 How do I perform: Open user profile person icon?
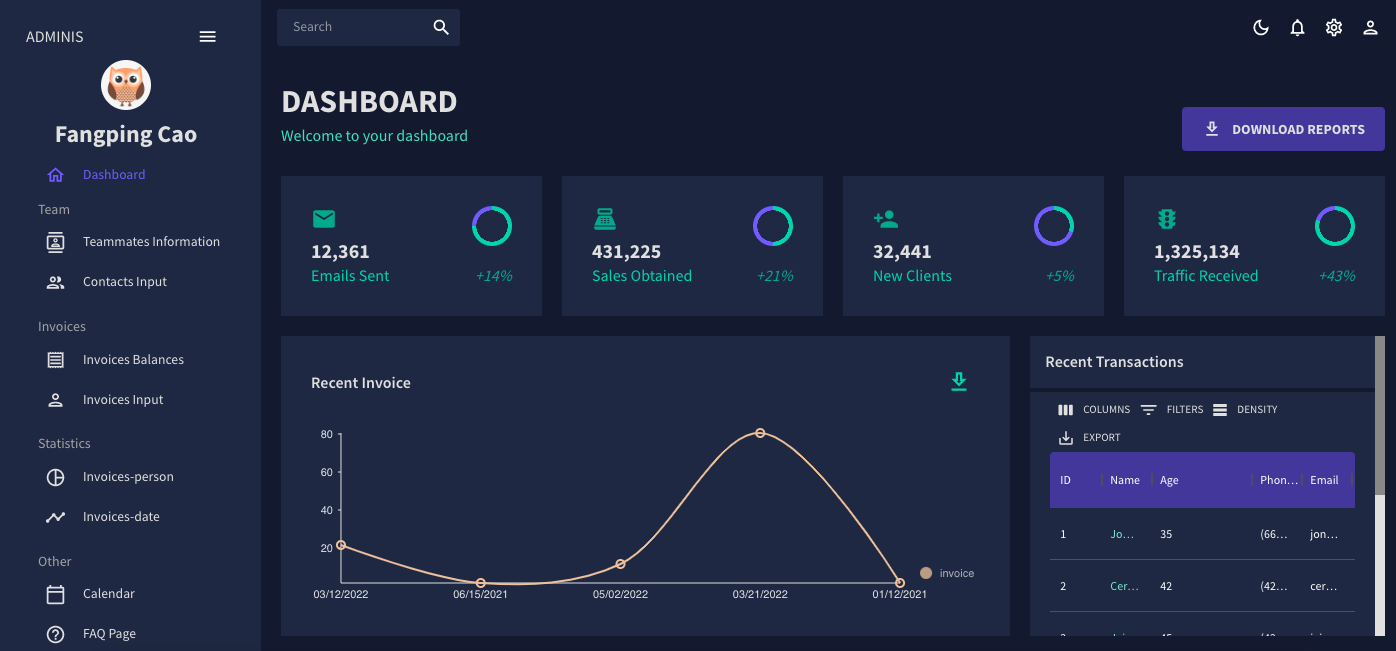(x=1371, y=28)
